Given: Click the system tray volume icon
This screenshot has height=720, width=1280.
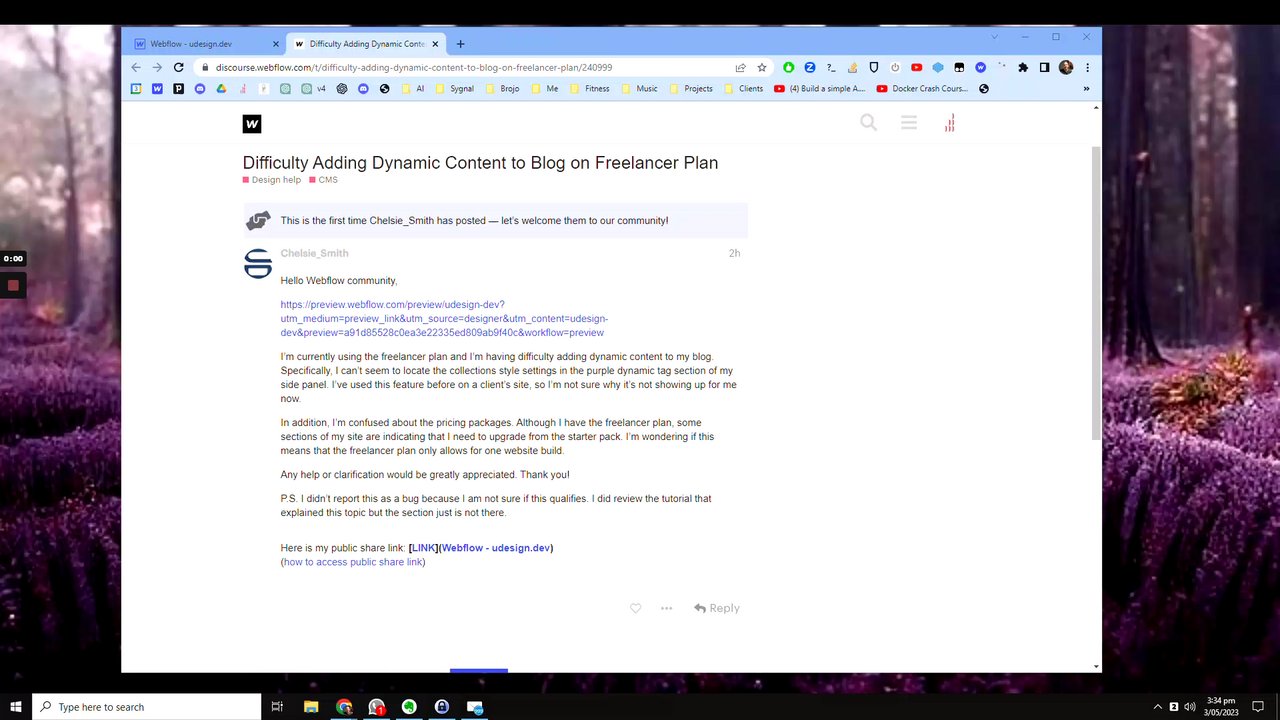Looking at the screenshot, I should 1190,707.
